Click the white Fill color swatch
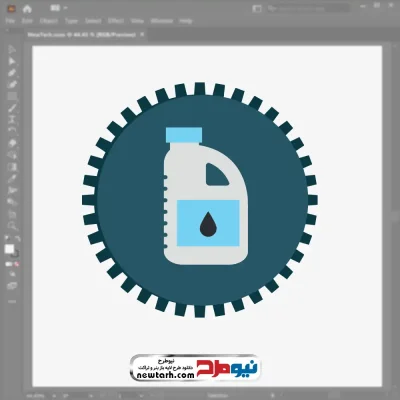 tap(9, 249)
